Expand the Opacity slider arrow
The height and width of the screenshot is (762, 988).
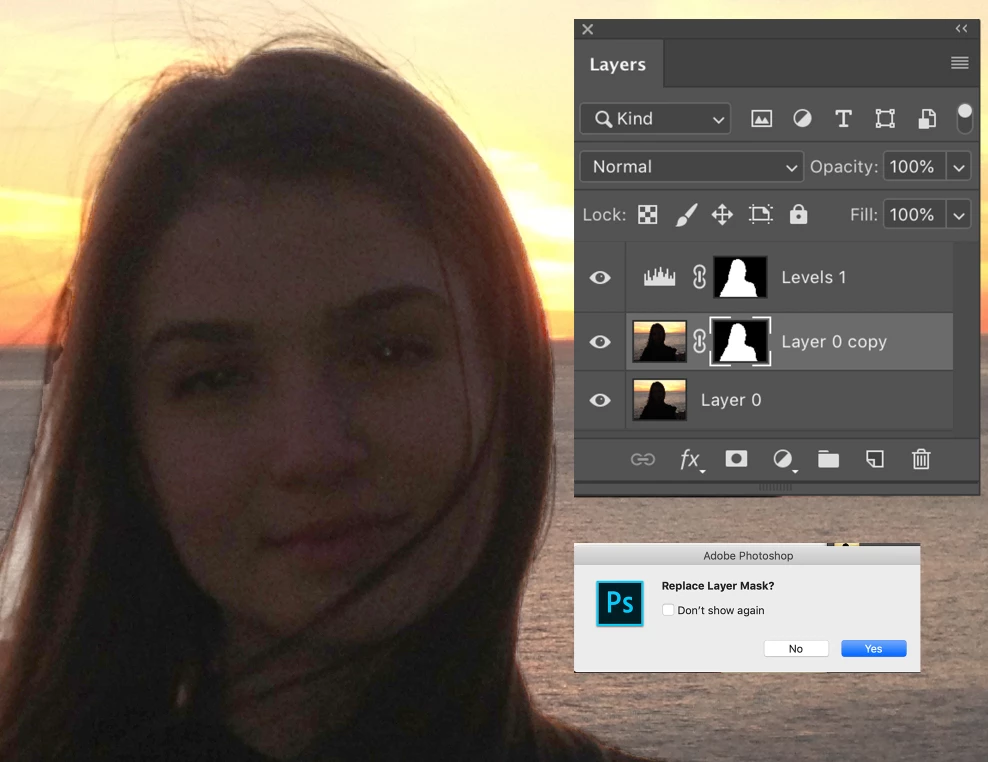coord(958,167)
